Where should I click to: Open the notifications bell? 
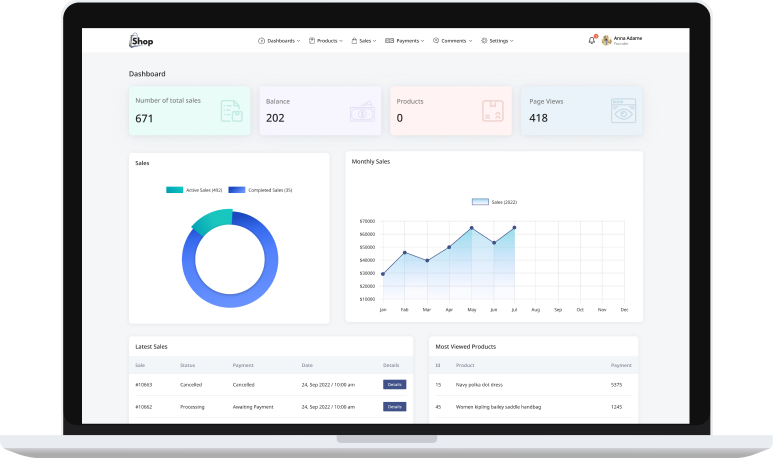coord(591,40)
